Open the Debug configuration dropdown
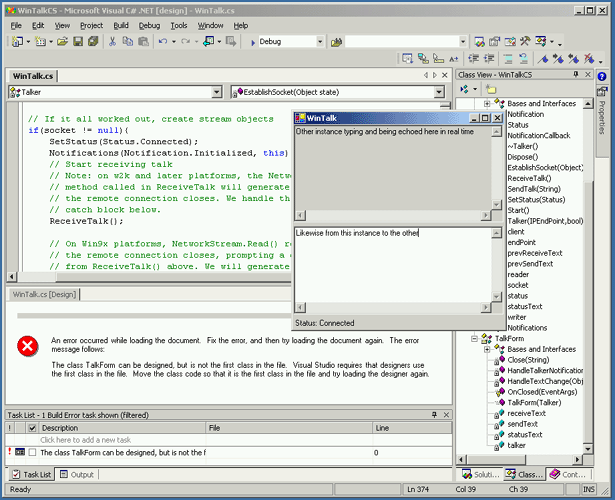615x500 pixels. coord(320,42)
